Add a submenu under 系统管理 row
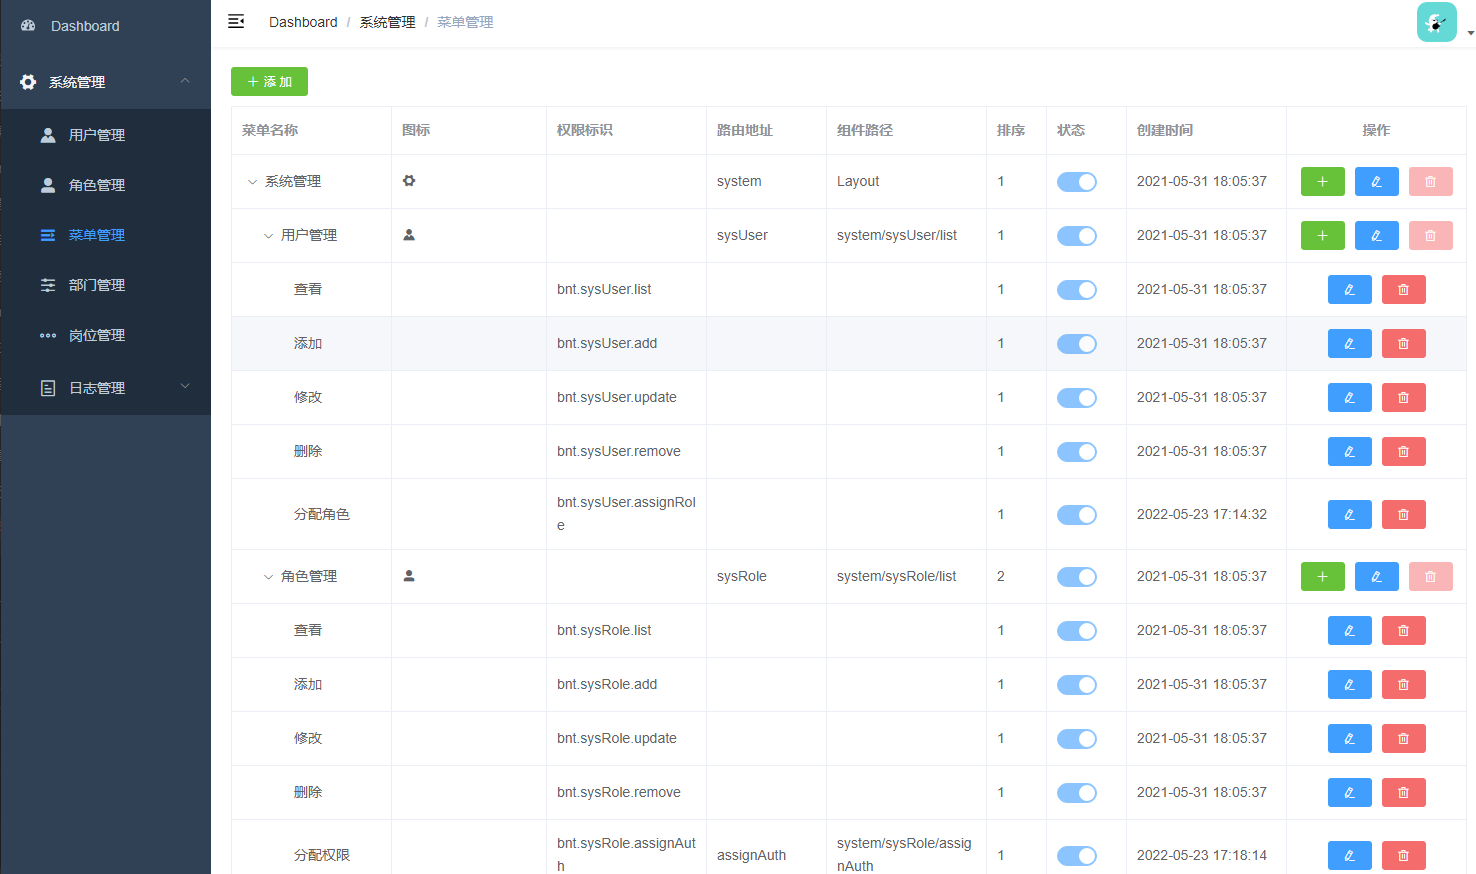 click(x=1322, y=182)
